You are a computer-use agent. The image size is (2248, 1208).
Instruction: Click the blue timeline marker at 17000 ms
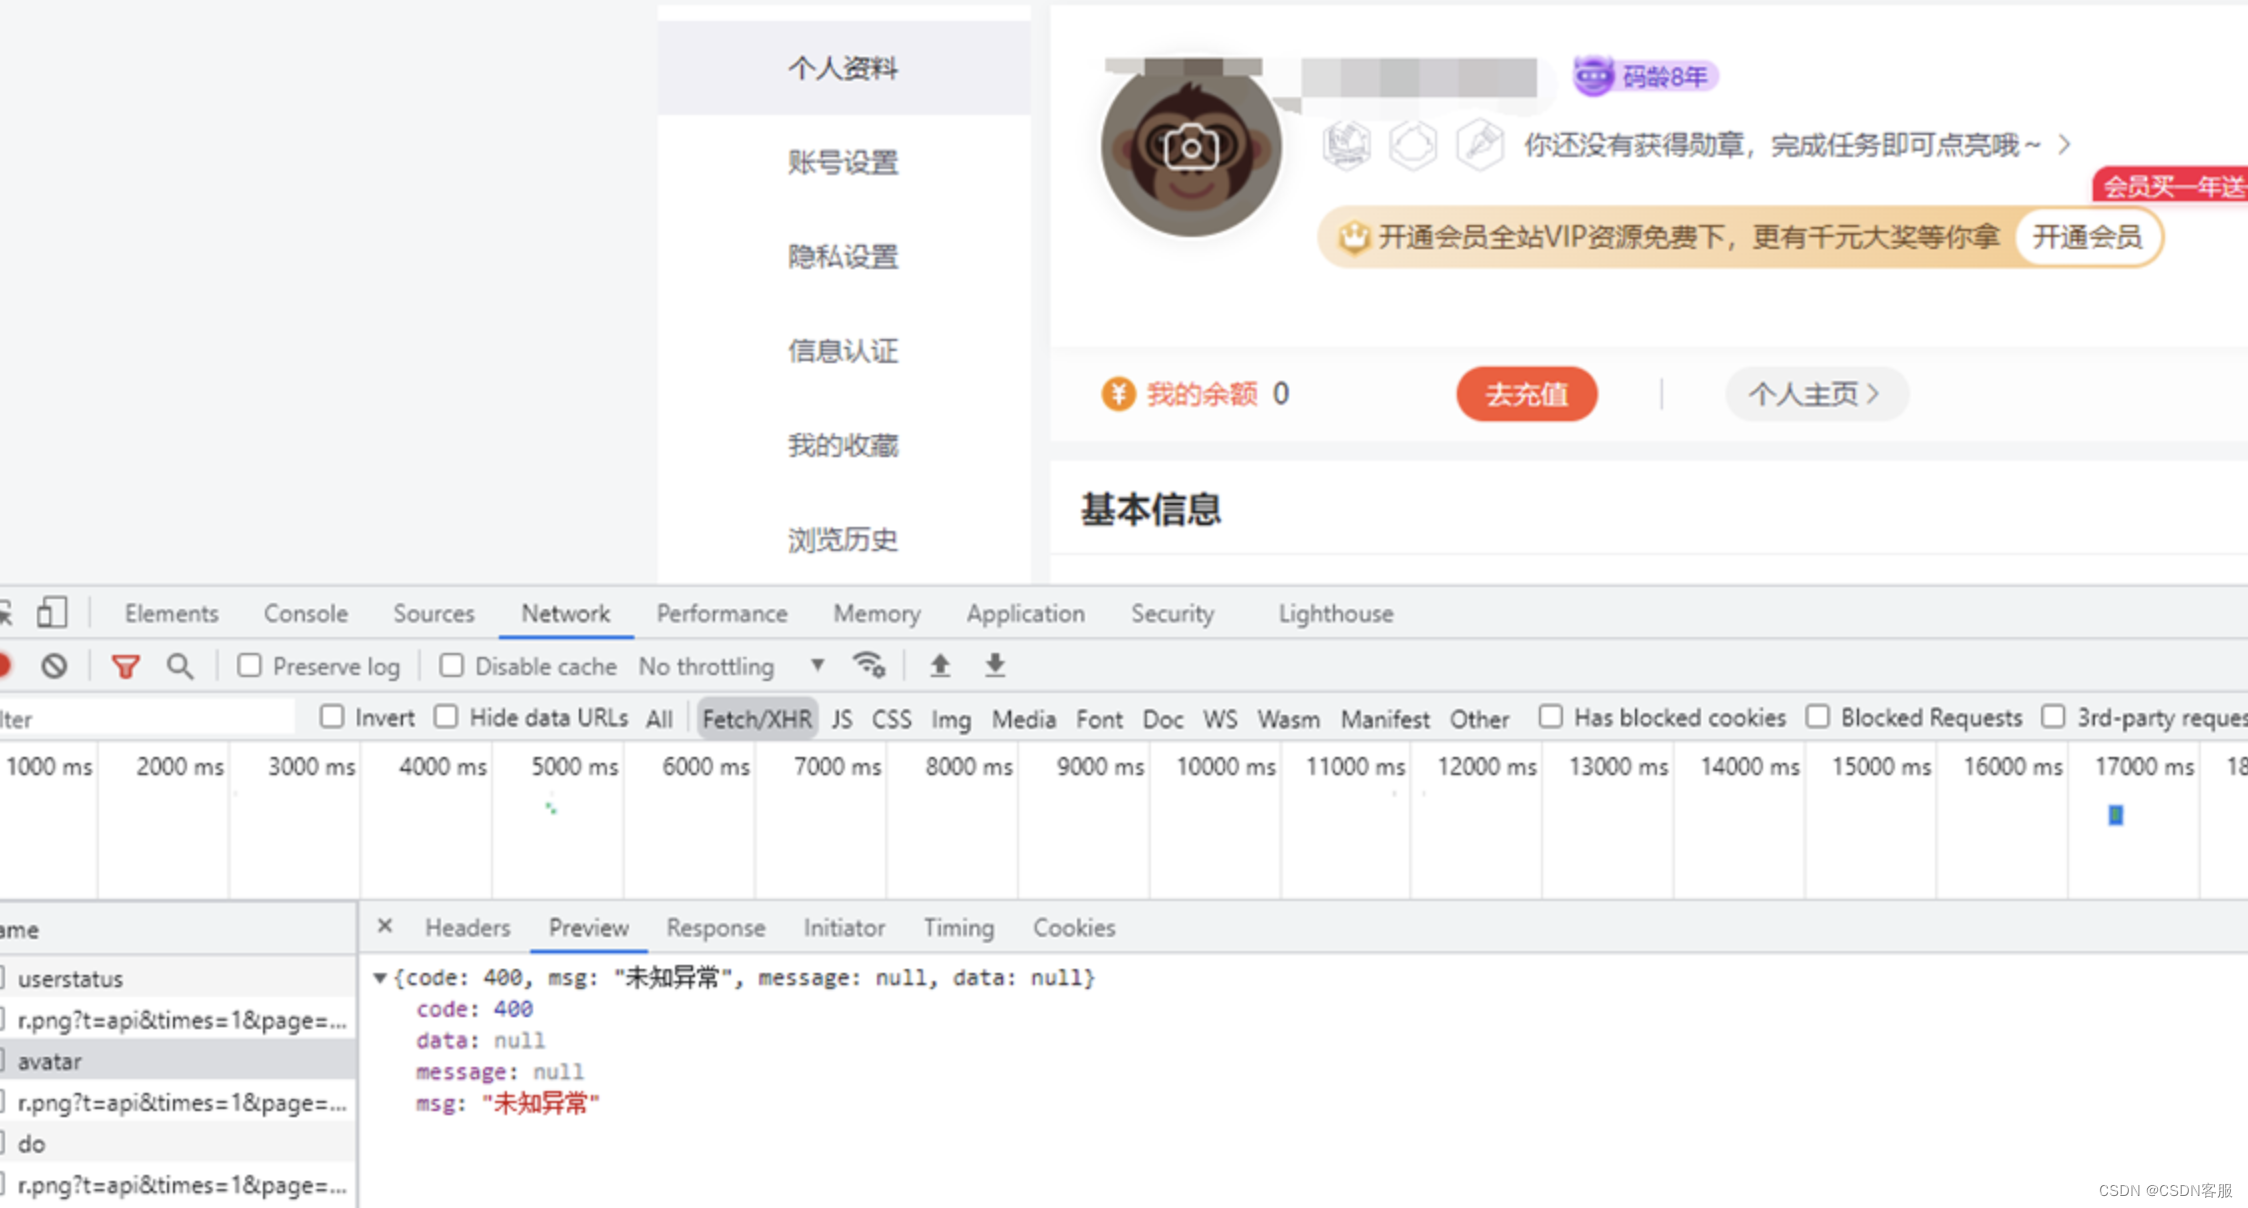pos(2115,815)
